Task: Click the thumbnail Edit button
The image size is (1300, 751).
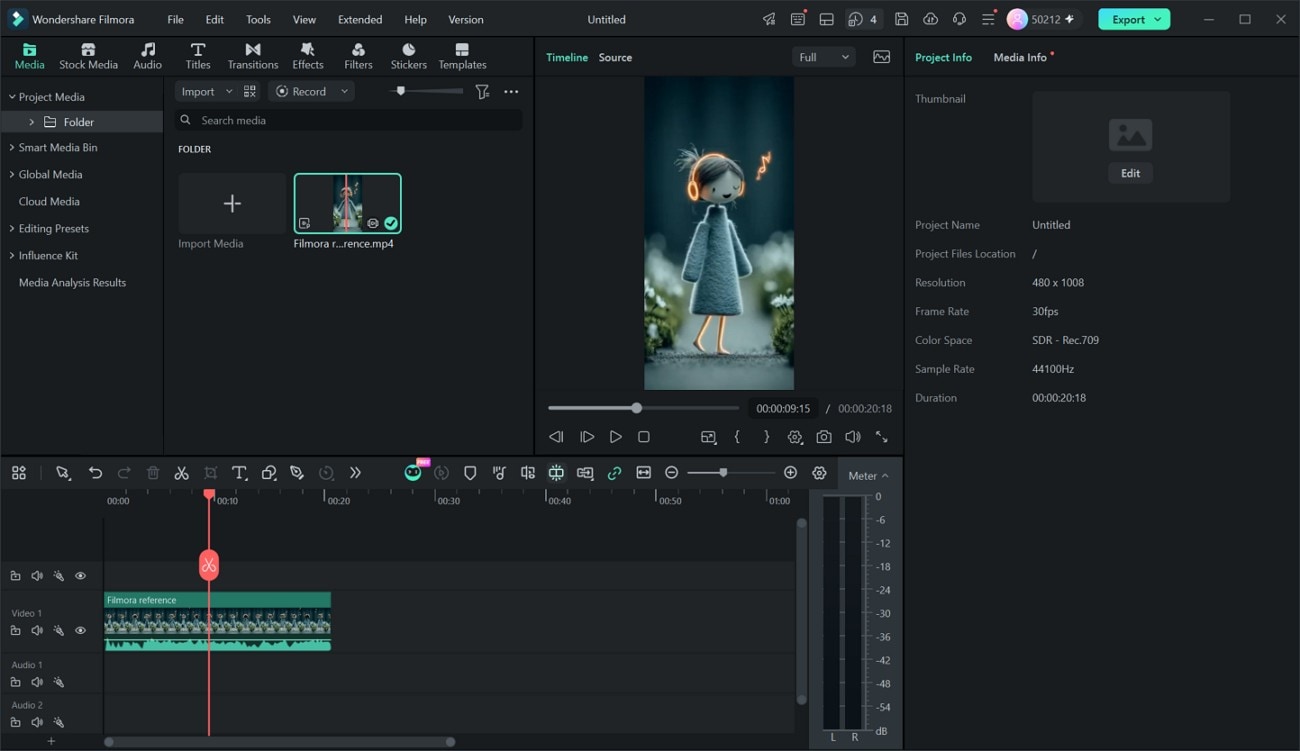Action: tap(1130, 173)
